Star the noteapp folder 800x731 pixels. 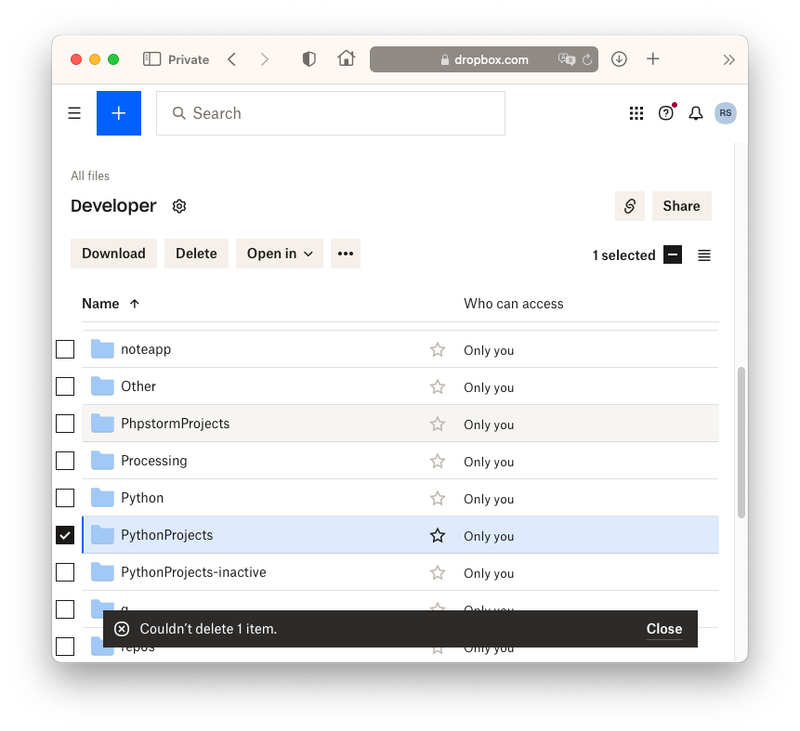(x=437, y=350)
